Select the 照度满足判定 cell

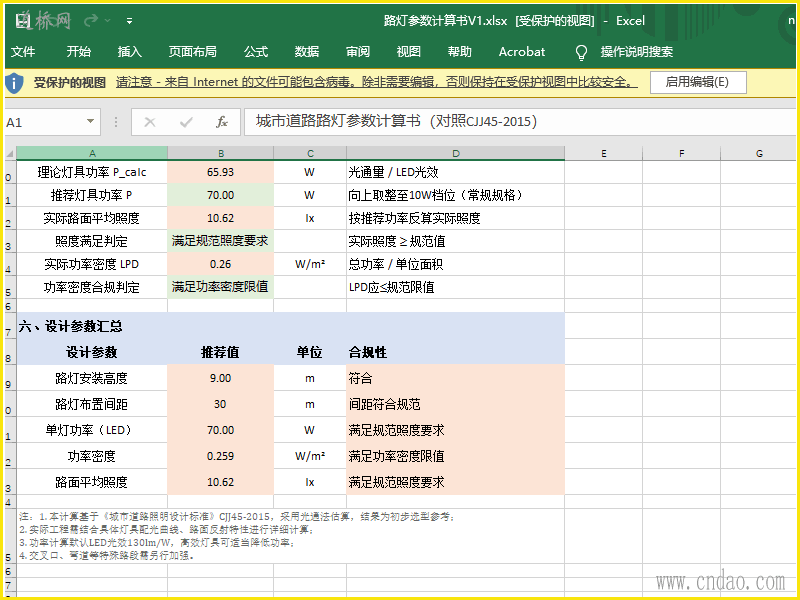coord(92,241)
